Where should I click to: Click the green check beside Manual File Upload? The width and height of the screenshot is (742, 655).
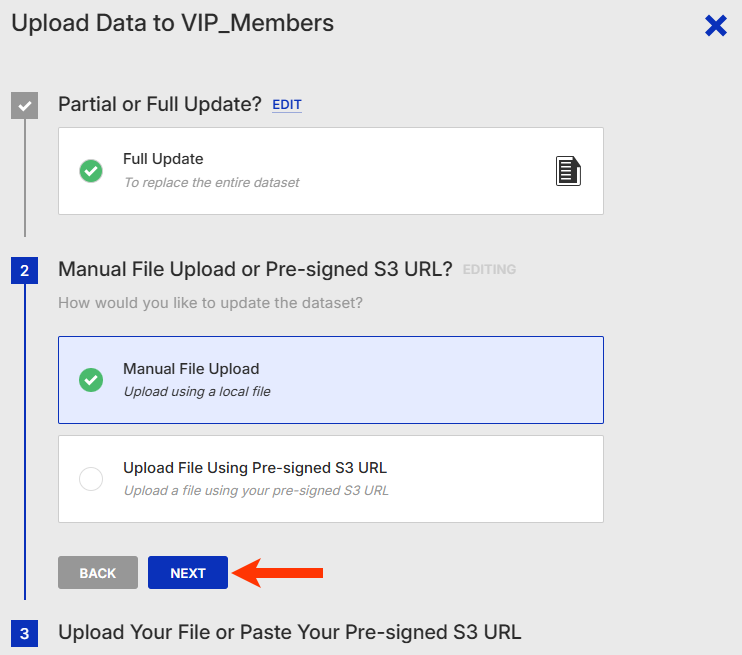(x=91, y=380)
